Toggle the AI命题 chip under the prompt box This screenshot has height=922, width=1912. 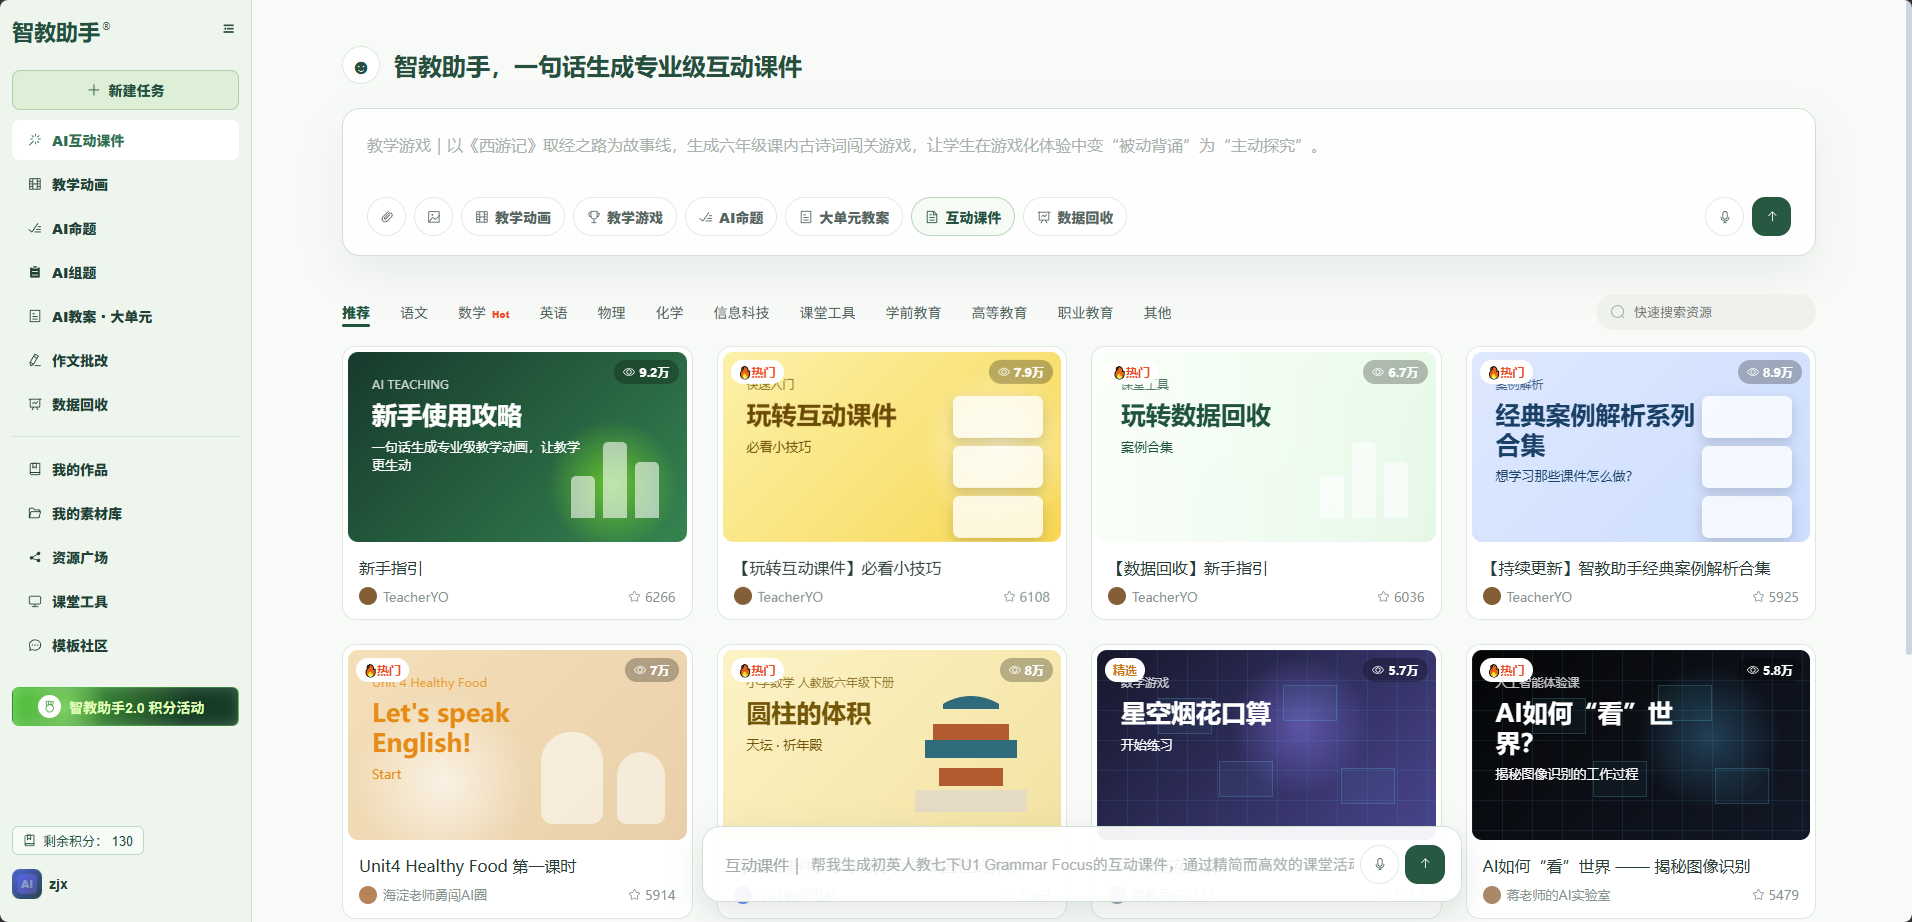point(731,217)
